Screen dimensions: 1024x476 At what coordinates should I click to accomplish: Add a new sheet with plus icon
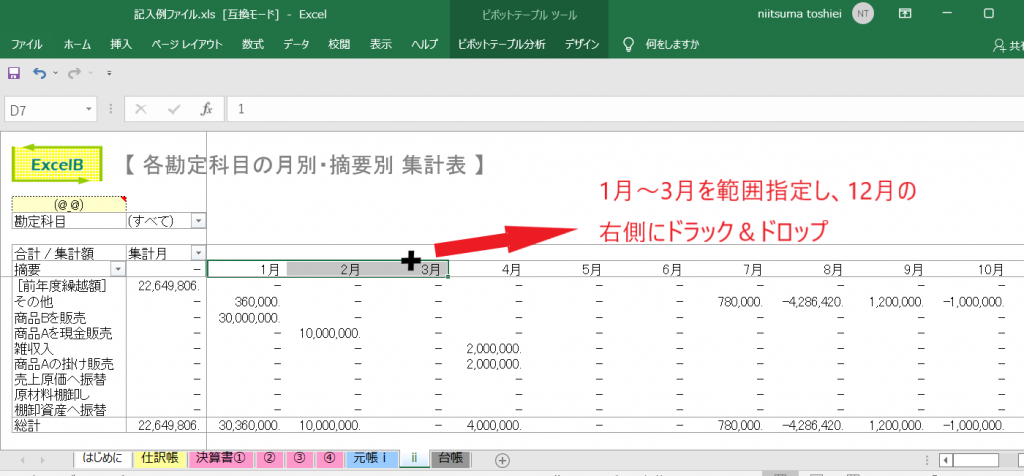coord(502,460)
